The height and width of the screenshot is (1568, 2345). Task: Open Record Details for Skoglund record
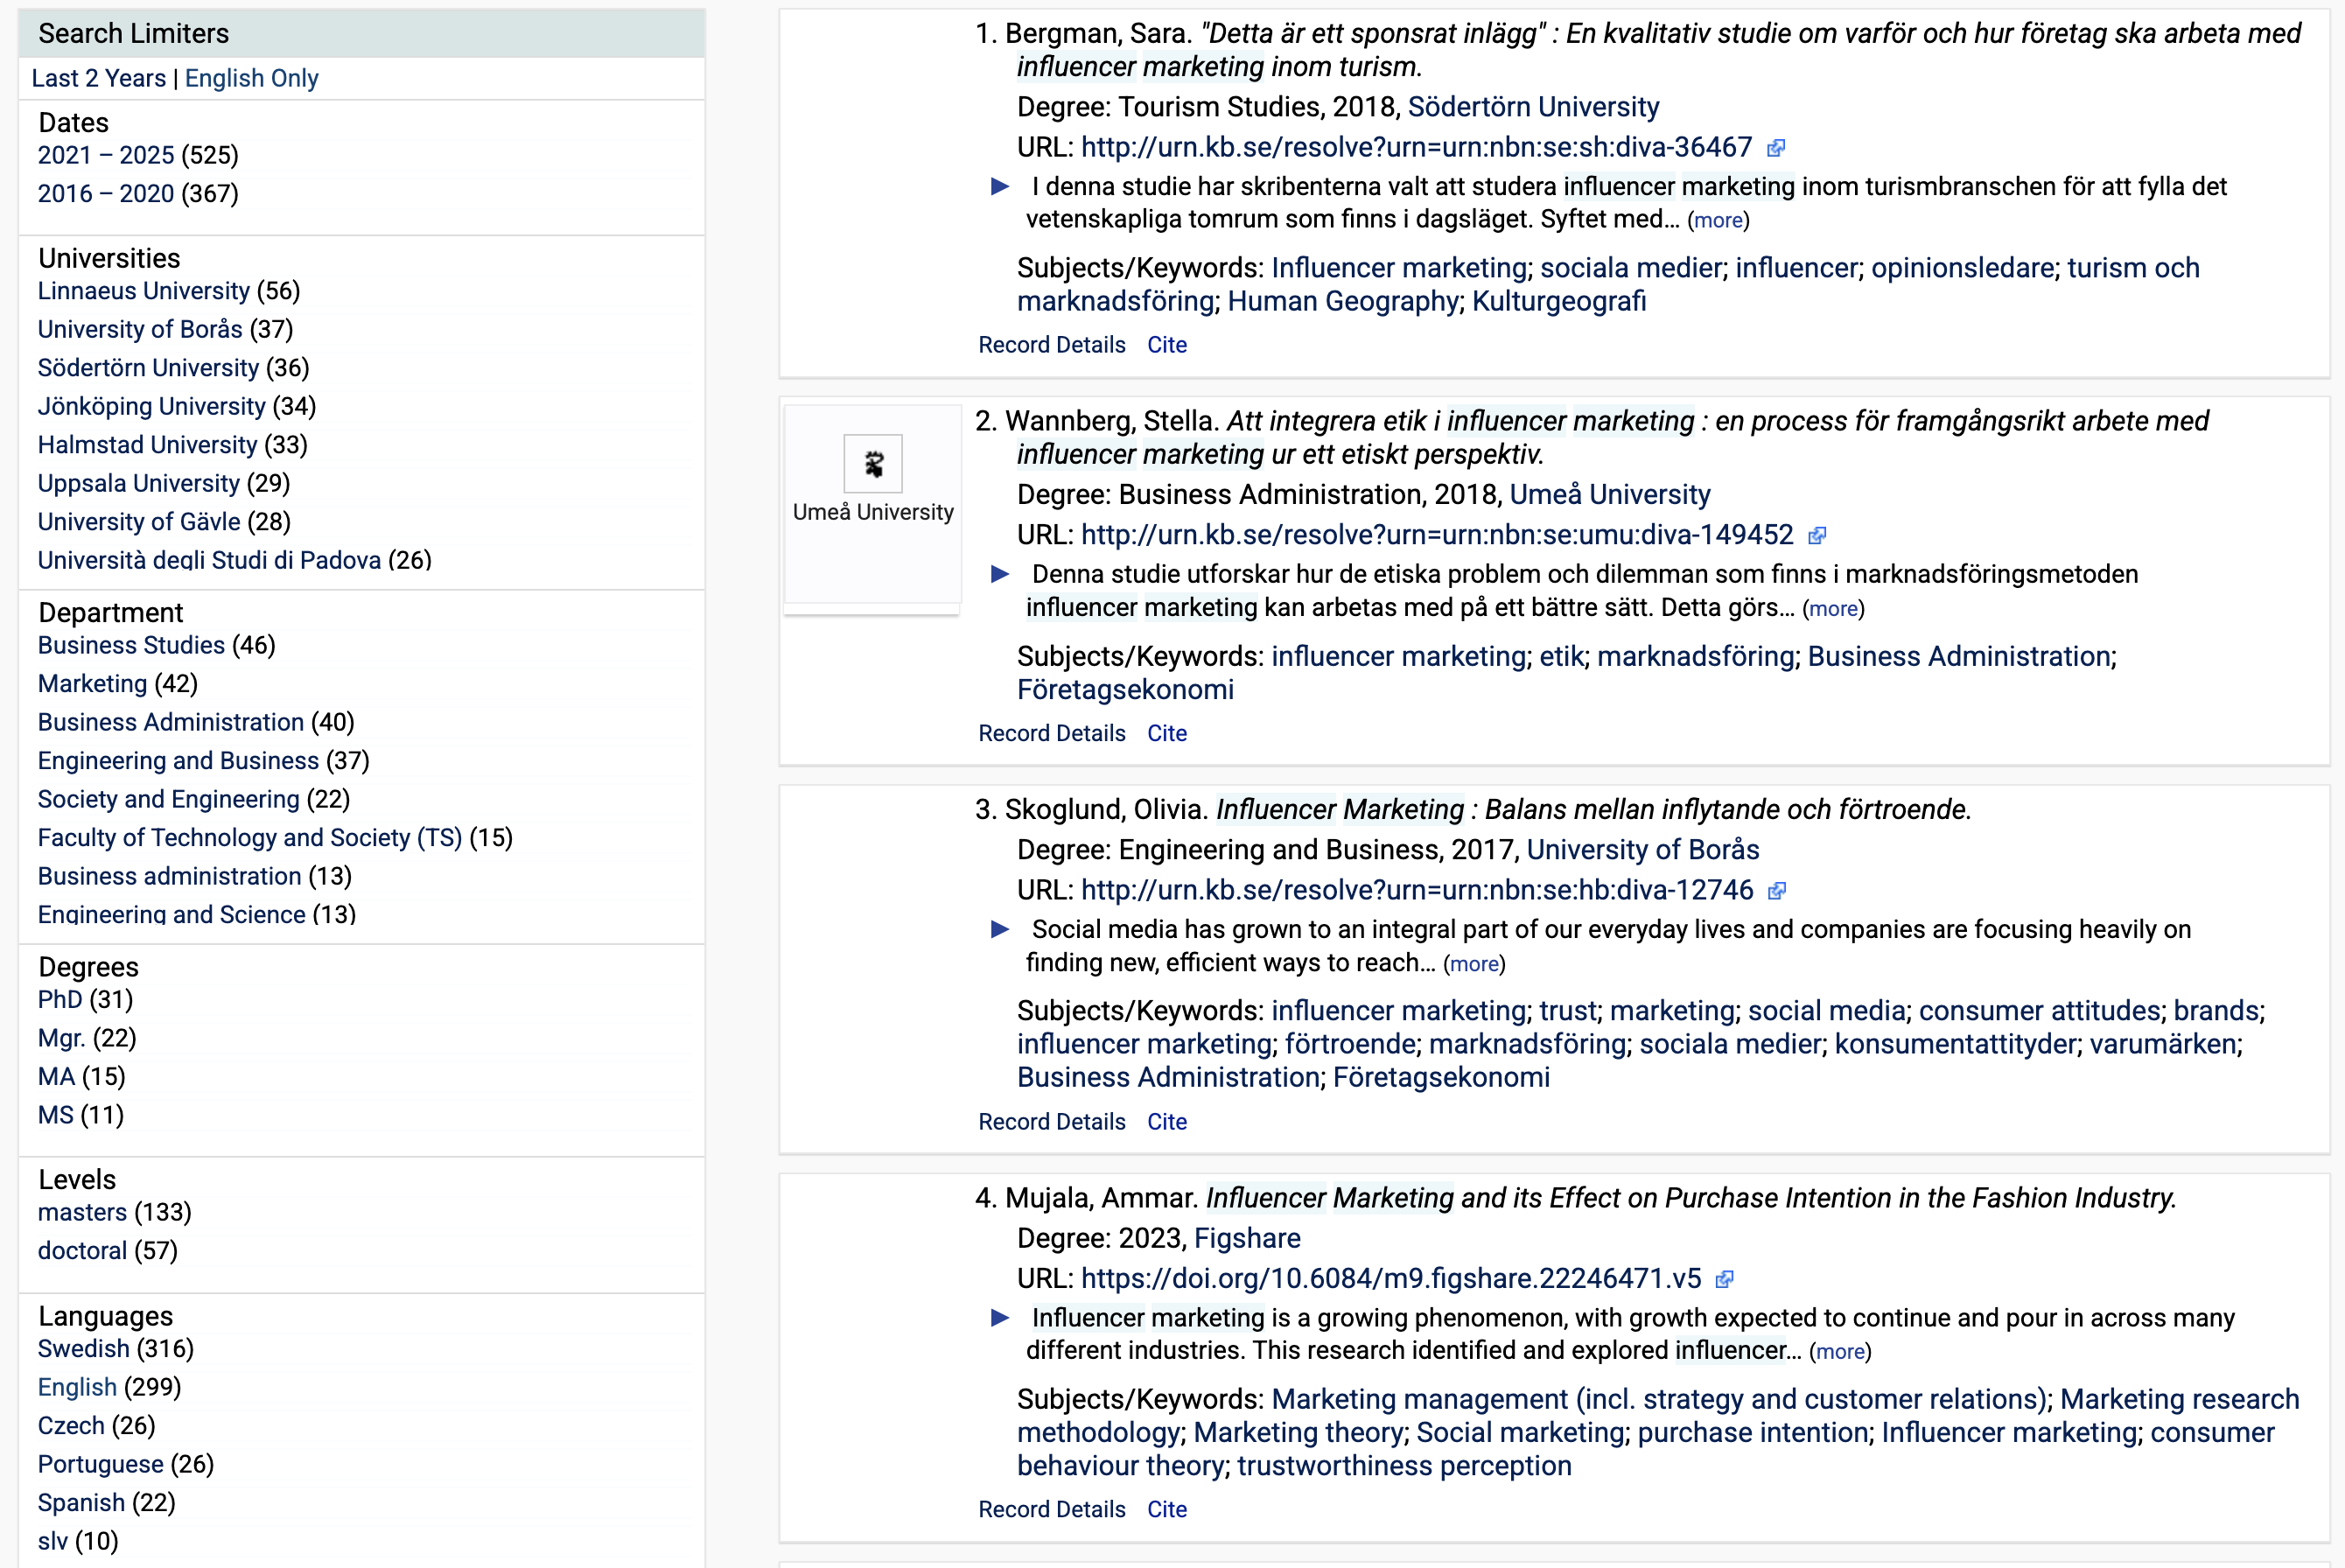(1051, 1122)
